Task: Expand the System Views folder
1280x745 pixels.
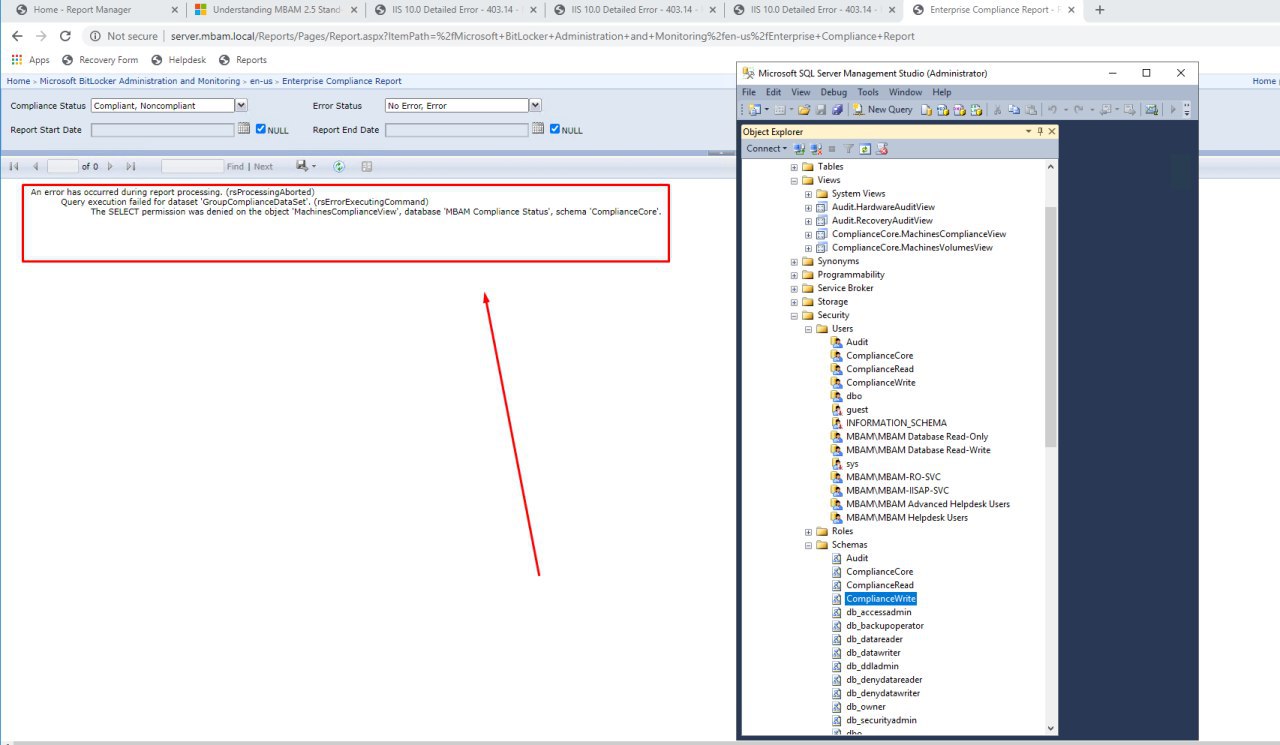Action: (x=809, y=194)
